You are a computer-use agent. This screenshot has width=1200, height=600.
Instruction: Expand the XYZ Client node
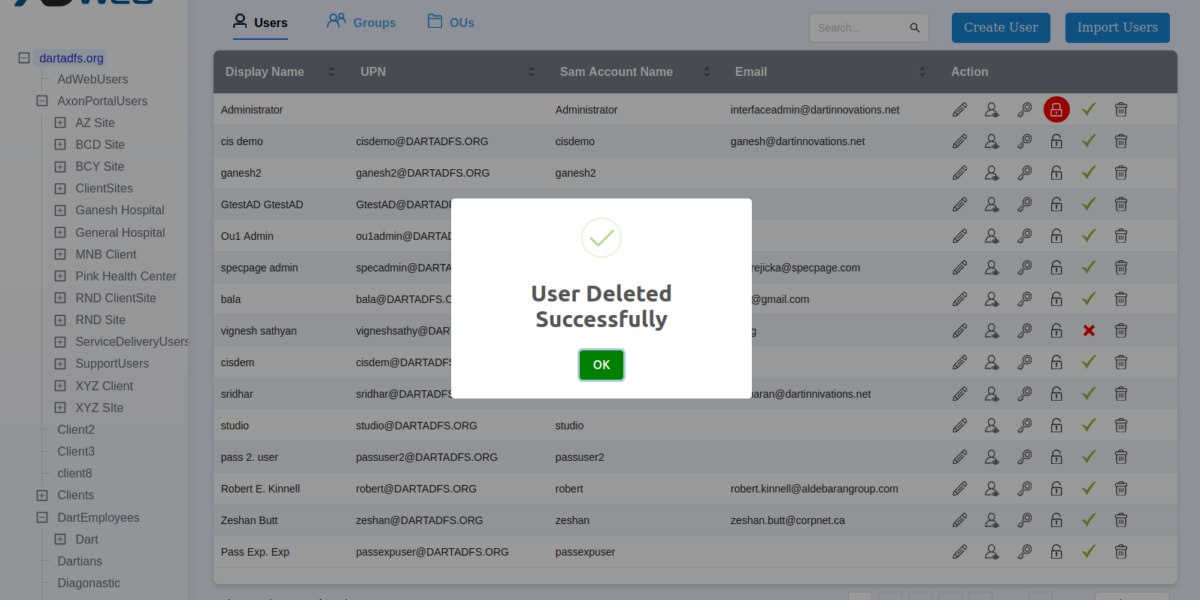click(59, 385)
